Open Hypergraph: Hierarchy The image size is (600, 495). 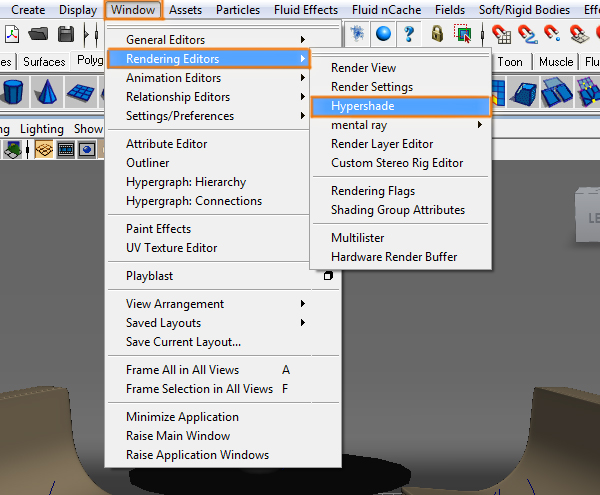(x=209, y=182)
